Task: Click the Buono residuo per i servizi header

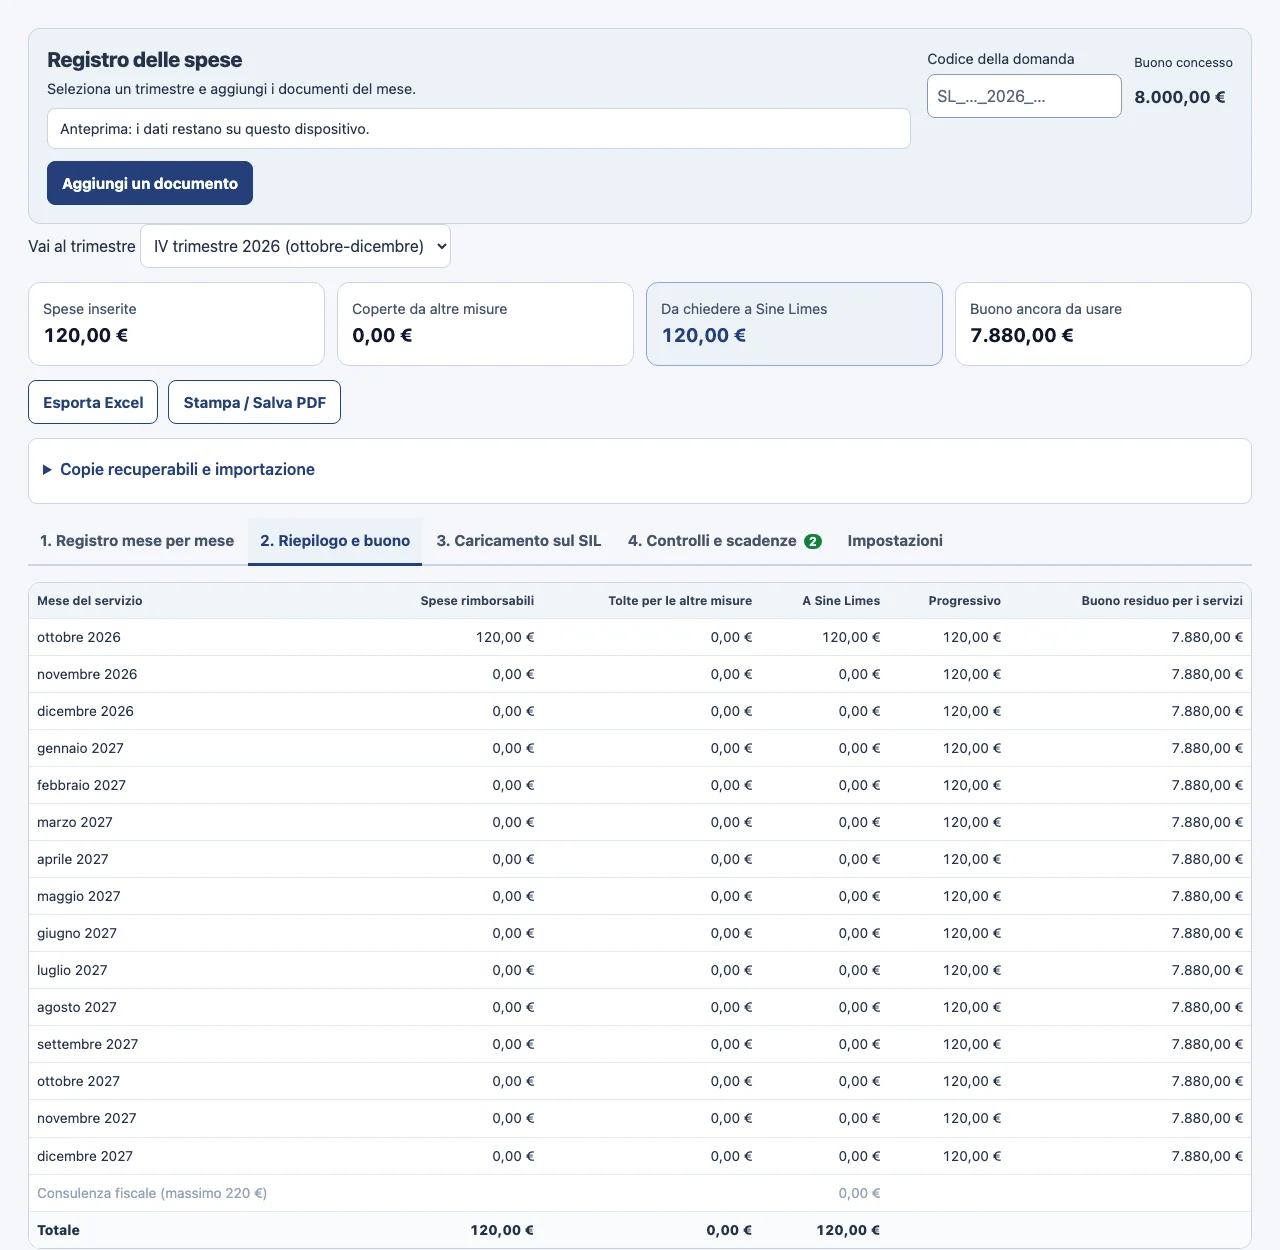Action: click(x=1162, y=601)
